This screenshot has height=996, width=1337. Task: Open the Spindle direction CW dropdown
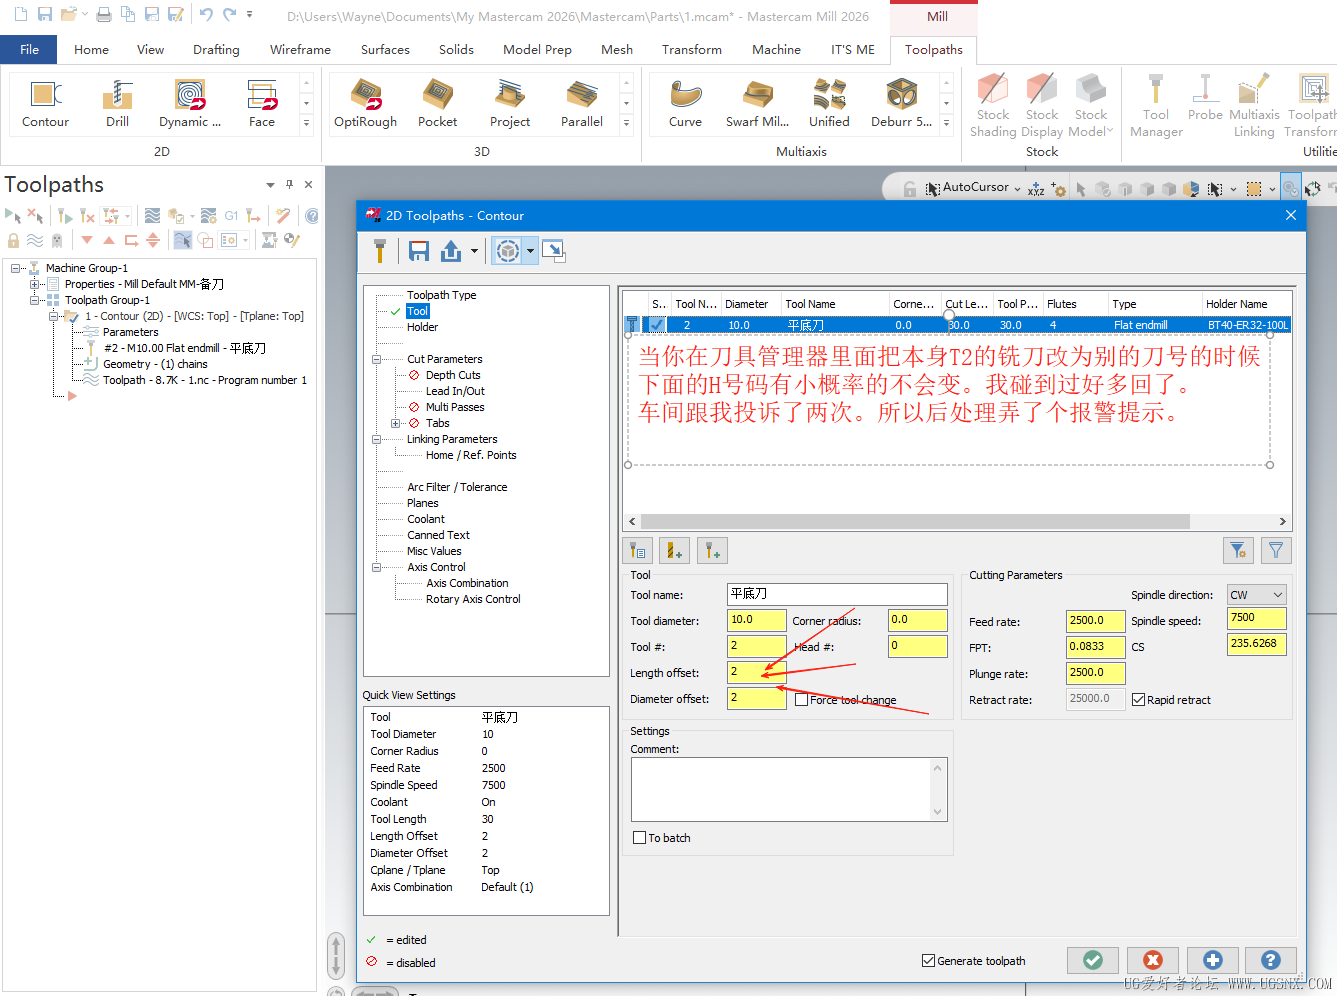coord(1256,595)
